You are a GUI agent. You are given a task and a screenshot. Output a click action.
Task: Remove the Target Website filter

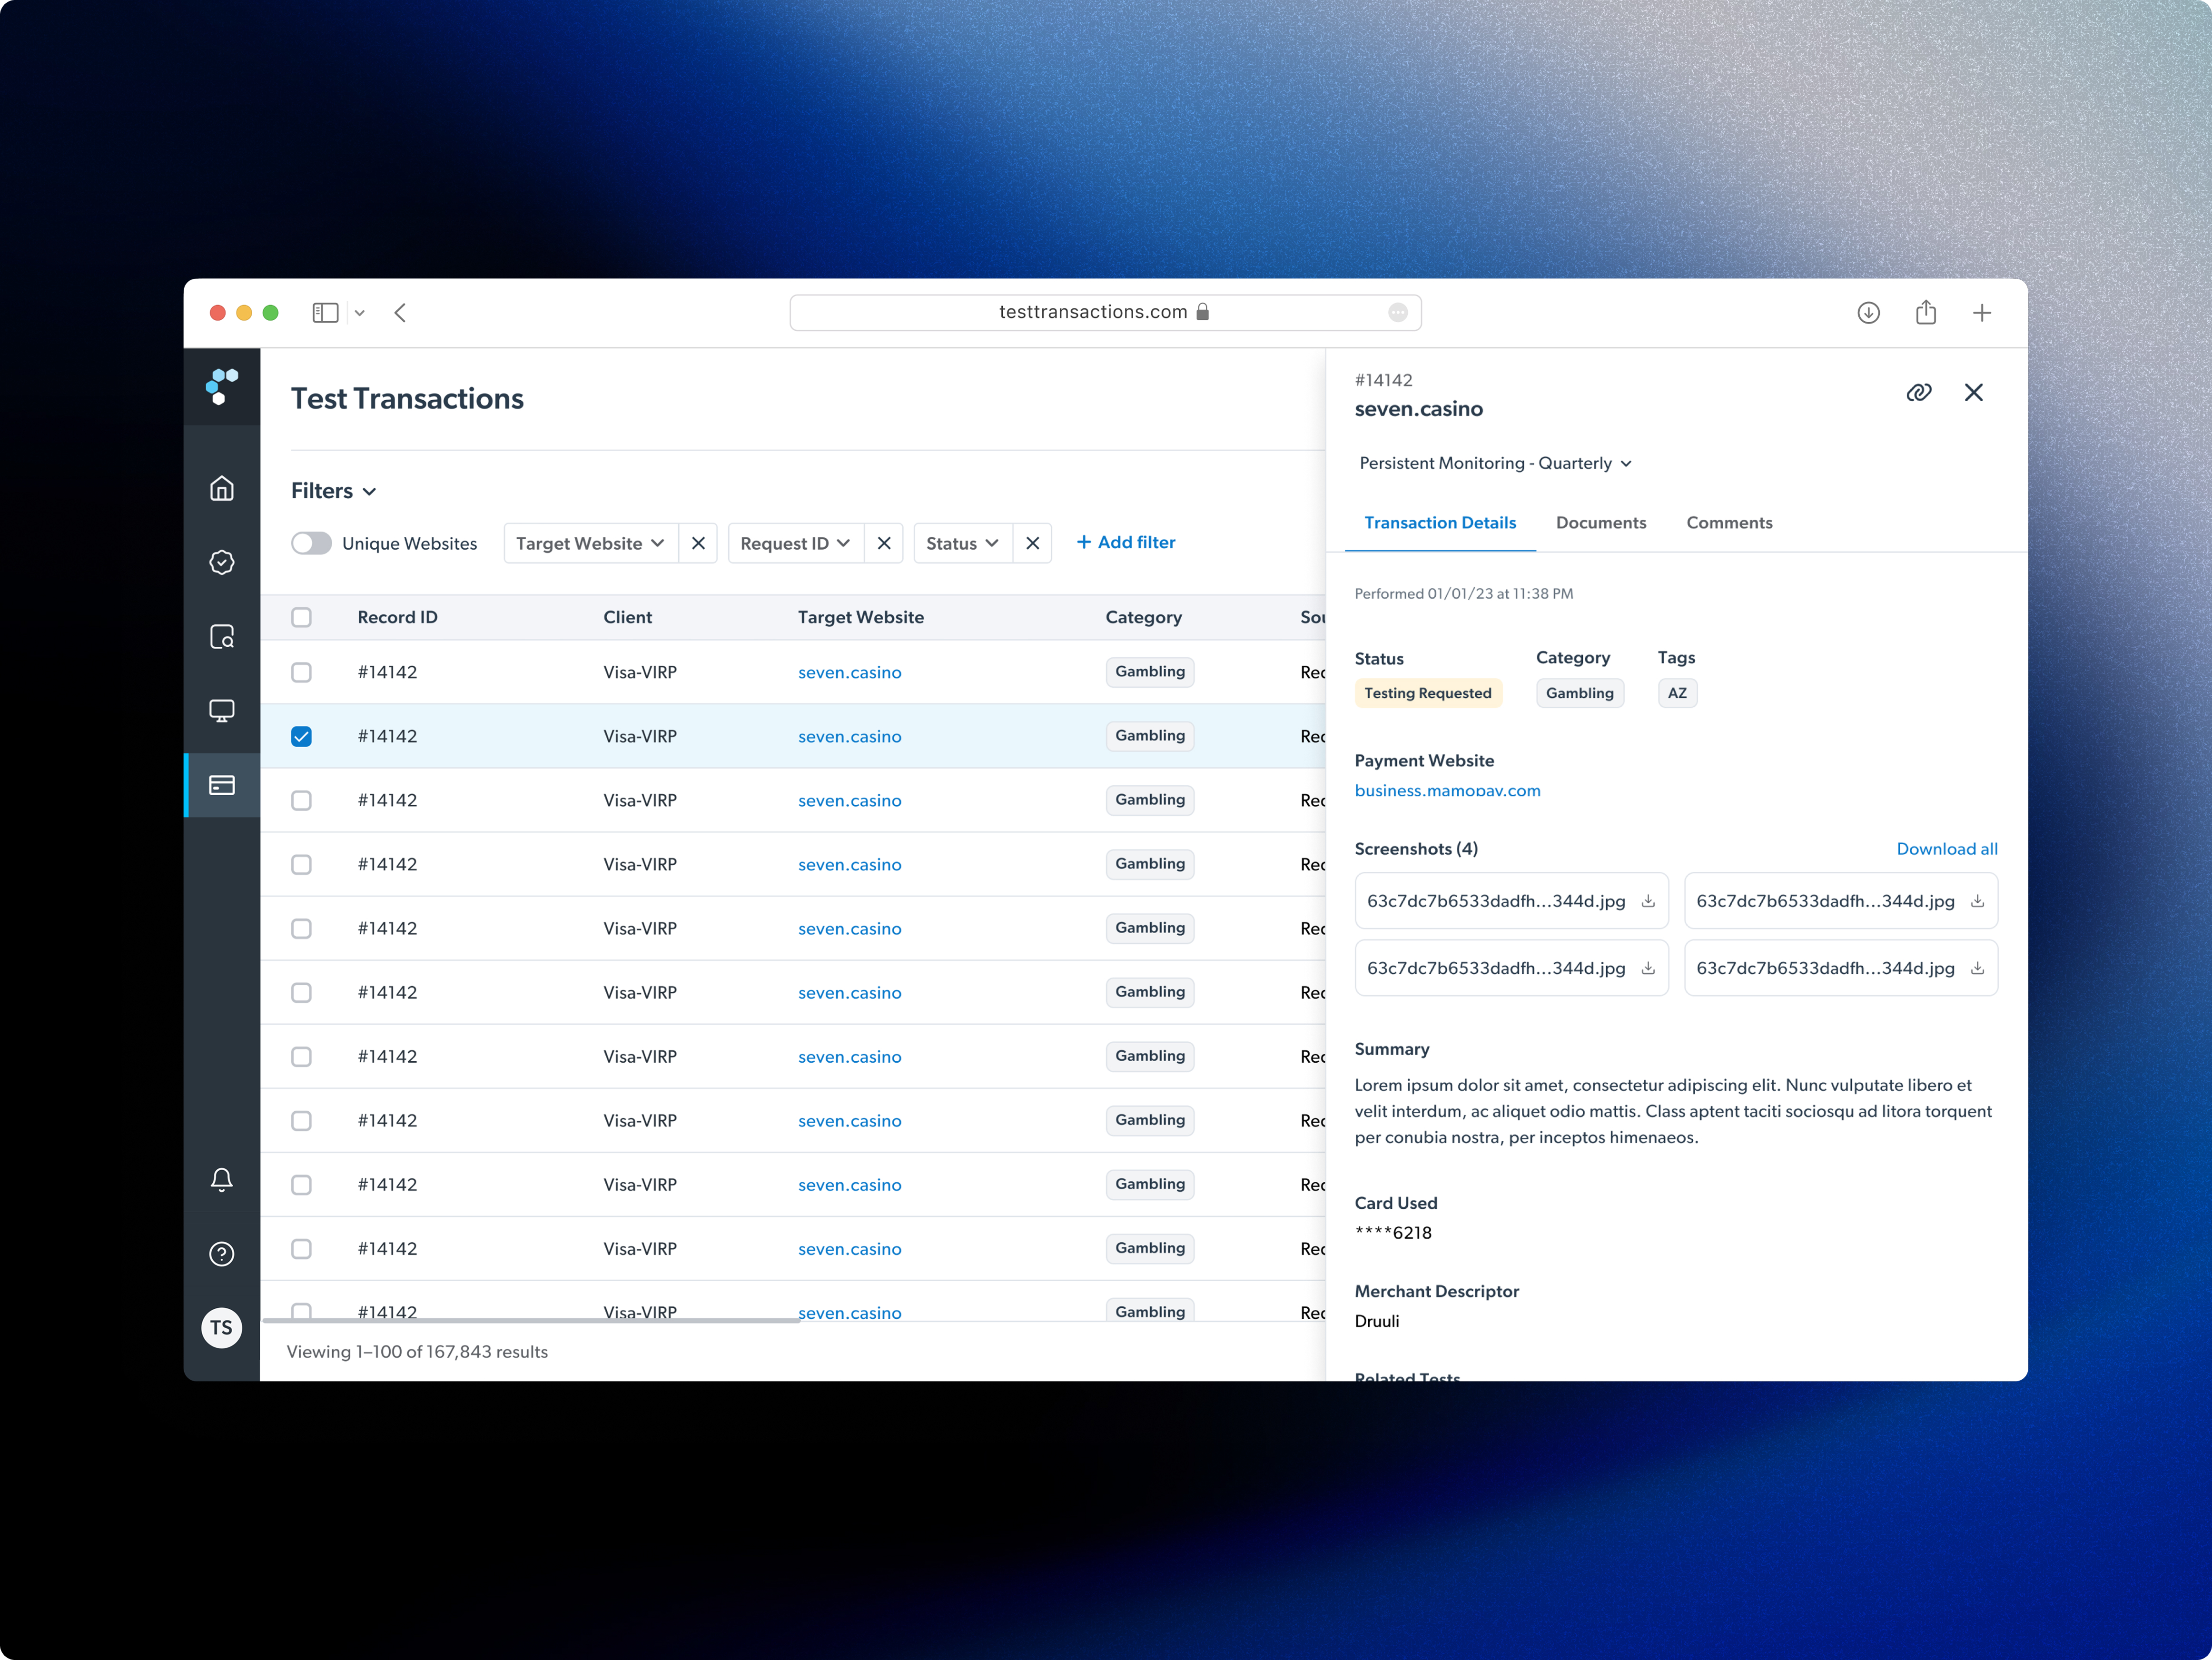[699, 543]
